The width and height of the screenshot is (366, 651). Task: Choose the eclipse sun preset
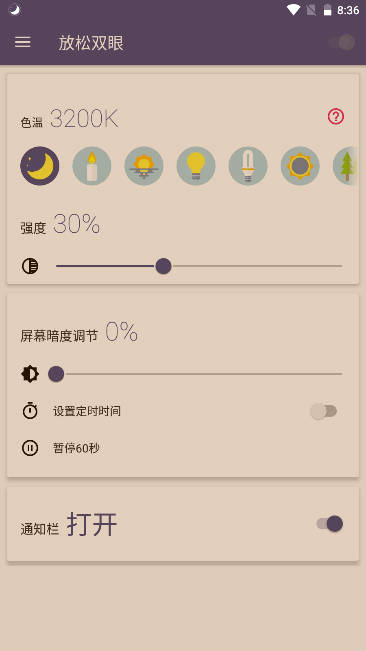[300, 166]
